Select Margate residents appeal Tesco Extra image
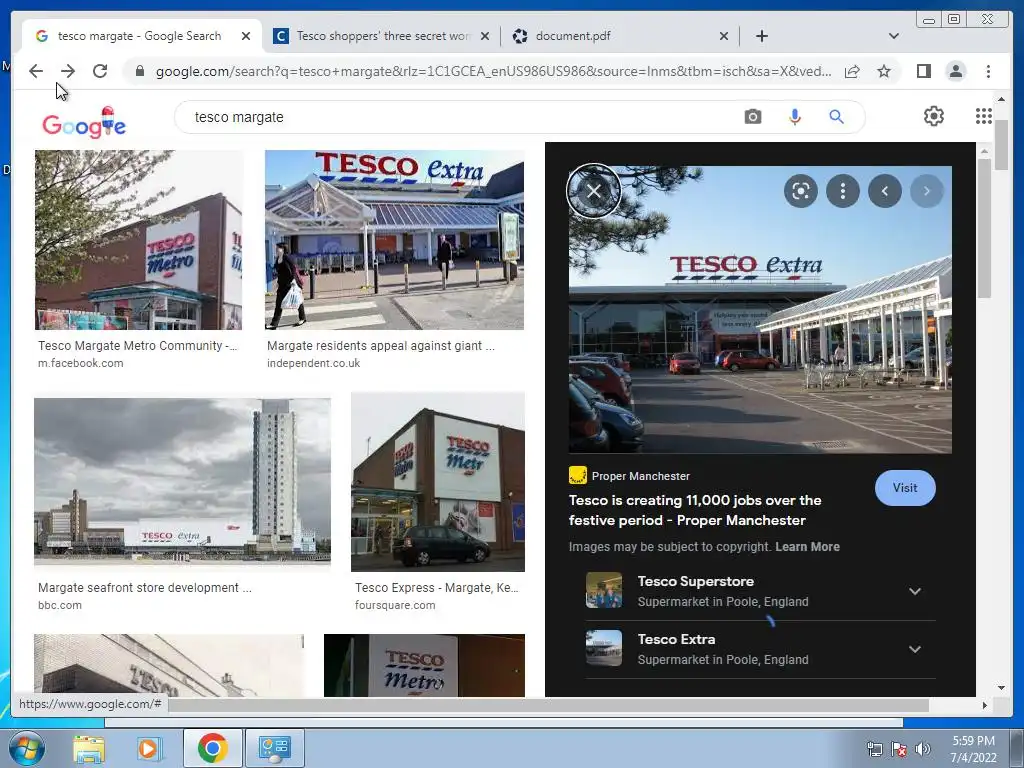The height and width of the screenshot is (768, 1024). tap(394, 240)
